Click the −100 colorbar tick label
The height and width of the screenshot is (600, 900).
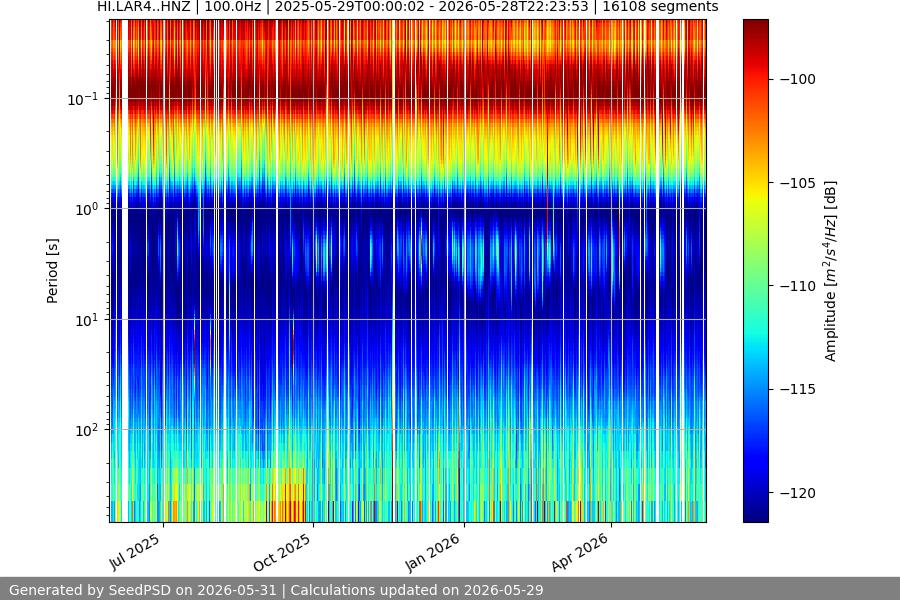tap(798, 79)
